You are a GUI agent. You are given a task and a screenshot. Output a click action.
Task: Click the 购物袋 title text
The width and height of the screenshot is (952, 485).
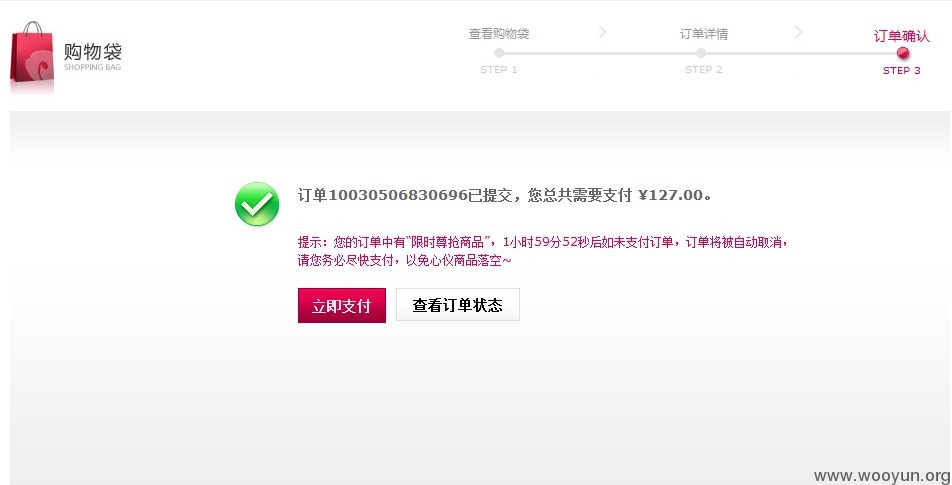93,51
